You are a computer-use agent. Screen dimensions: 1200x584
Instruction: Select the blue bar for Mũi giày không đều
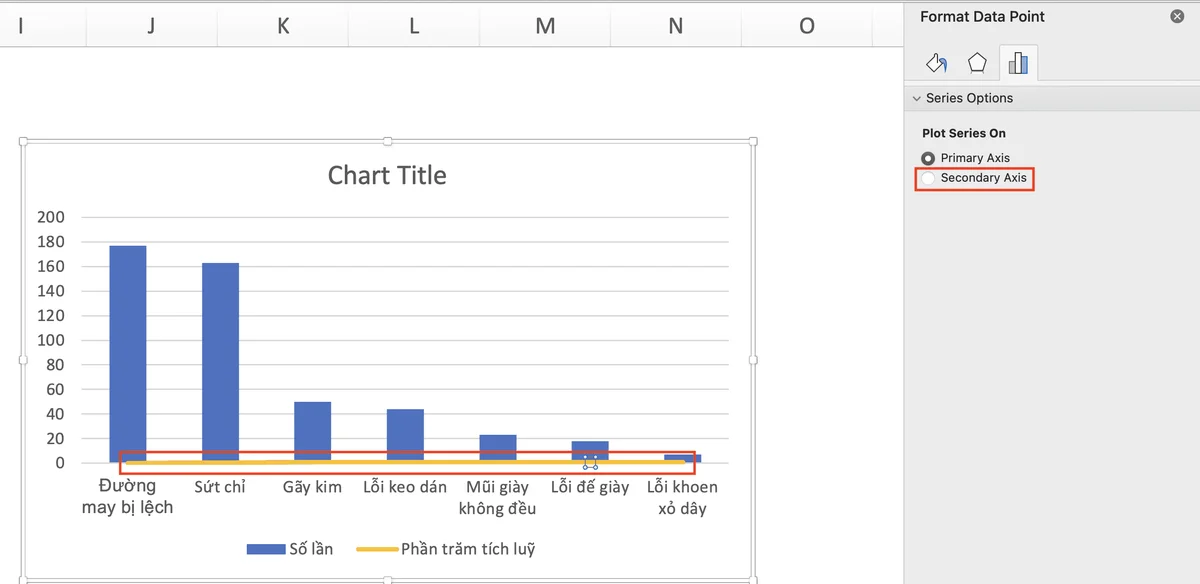pos(498,447)
